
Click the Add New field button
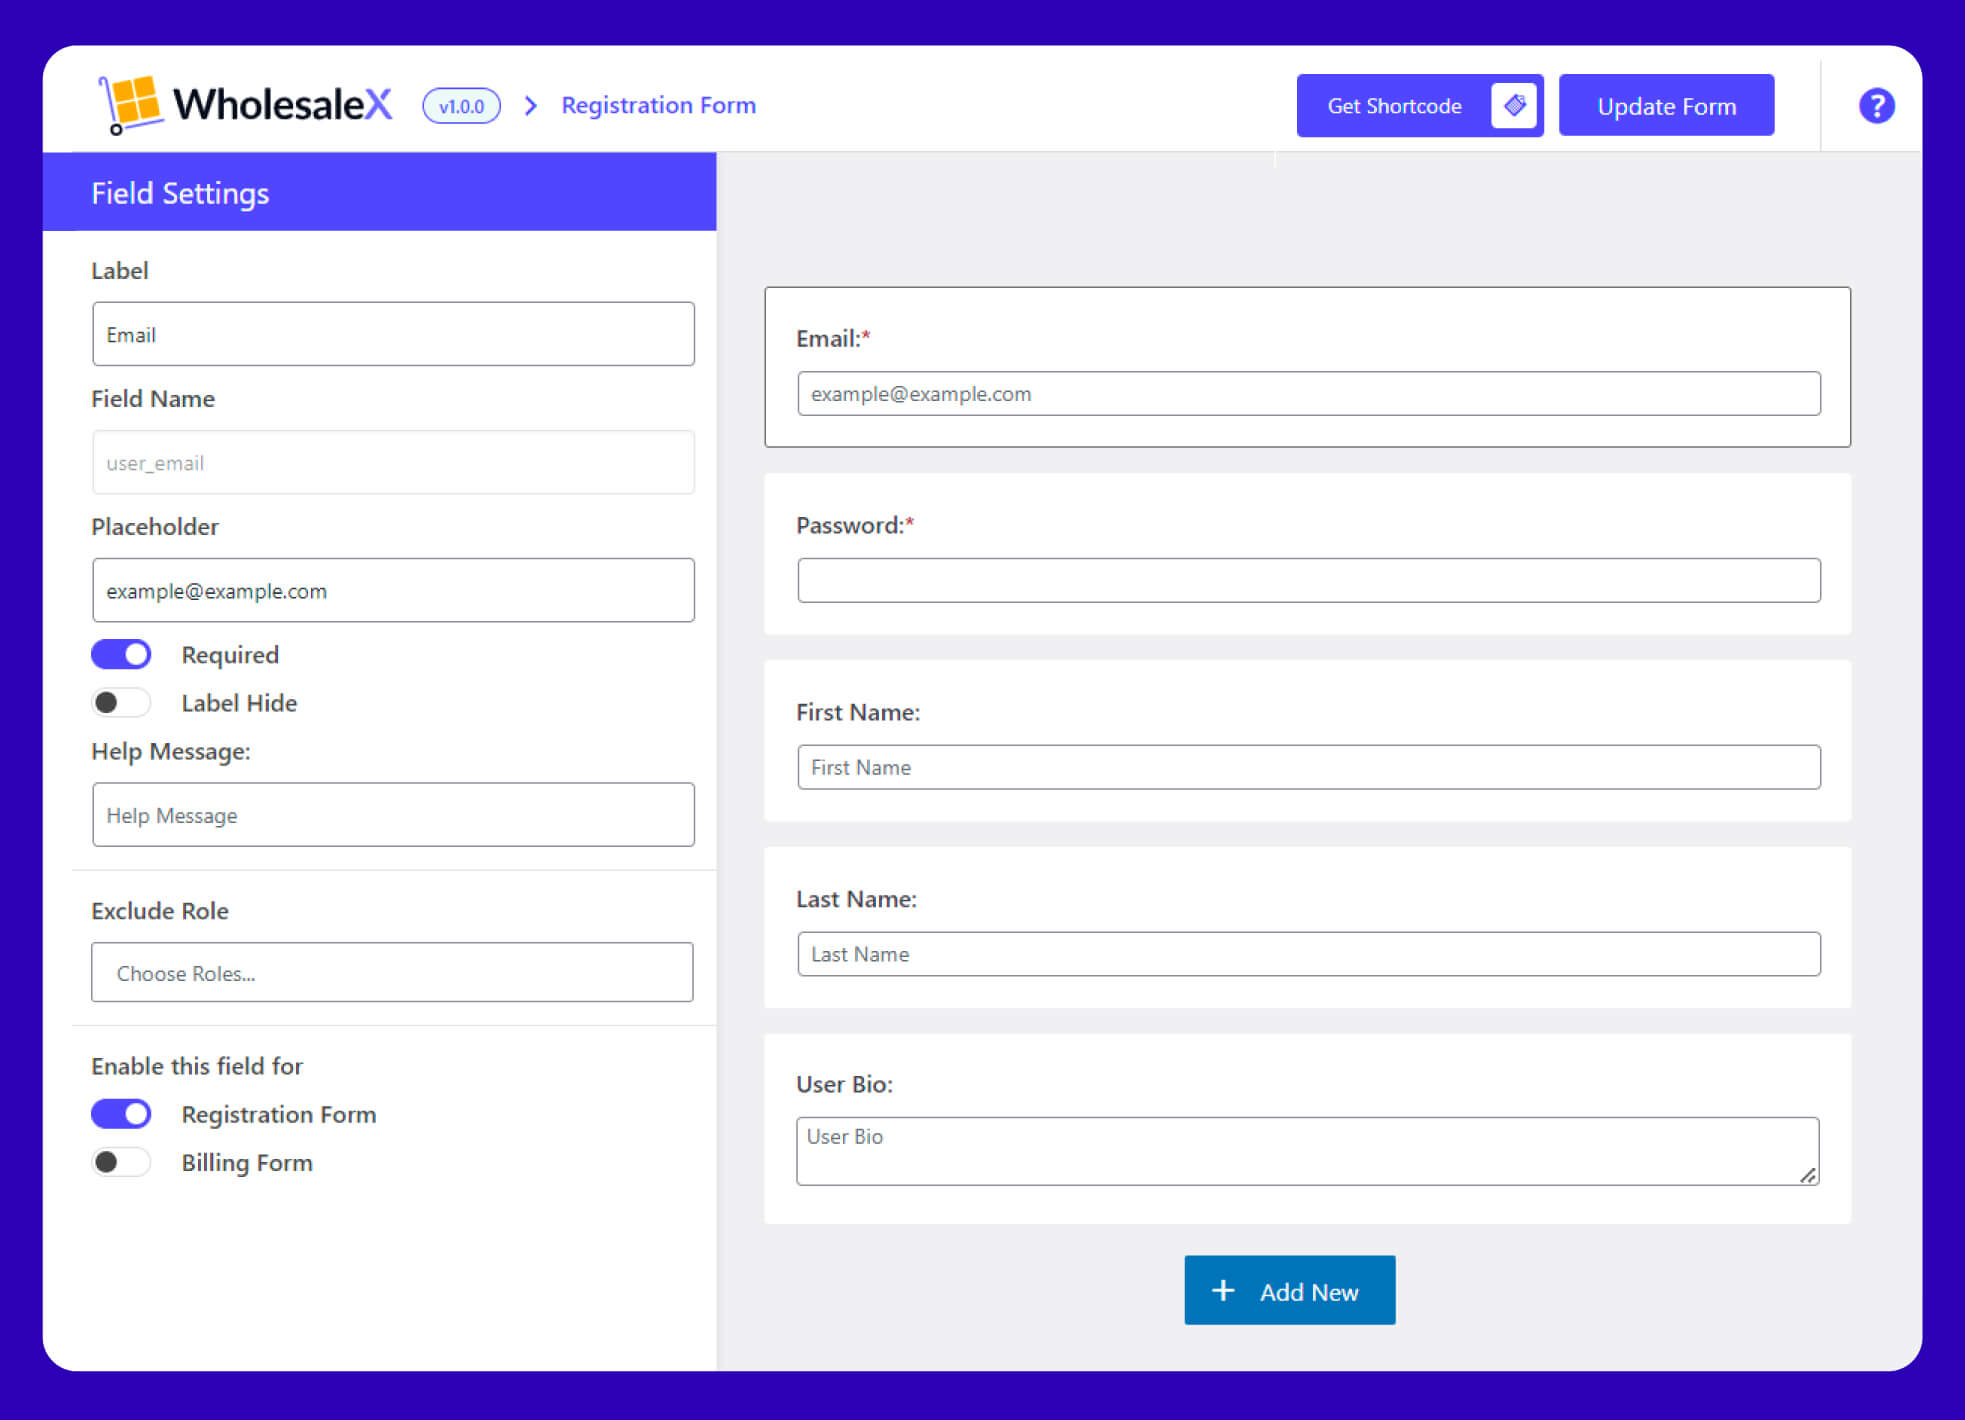coord(1289,1291)
